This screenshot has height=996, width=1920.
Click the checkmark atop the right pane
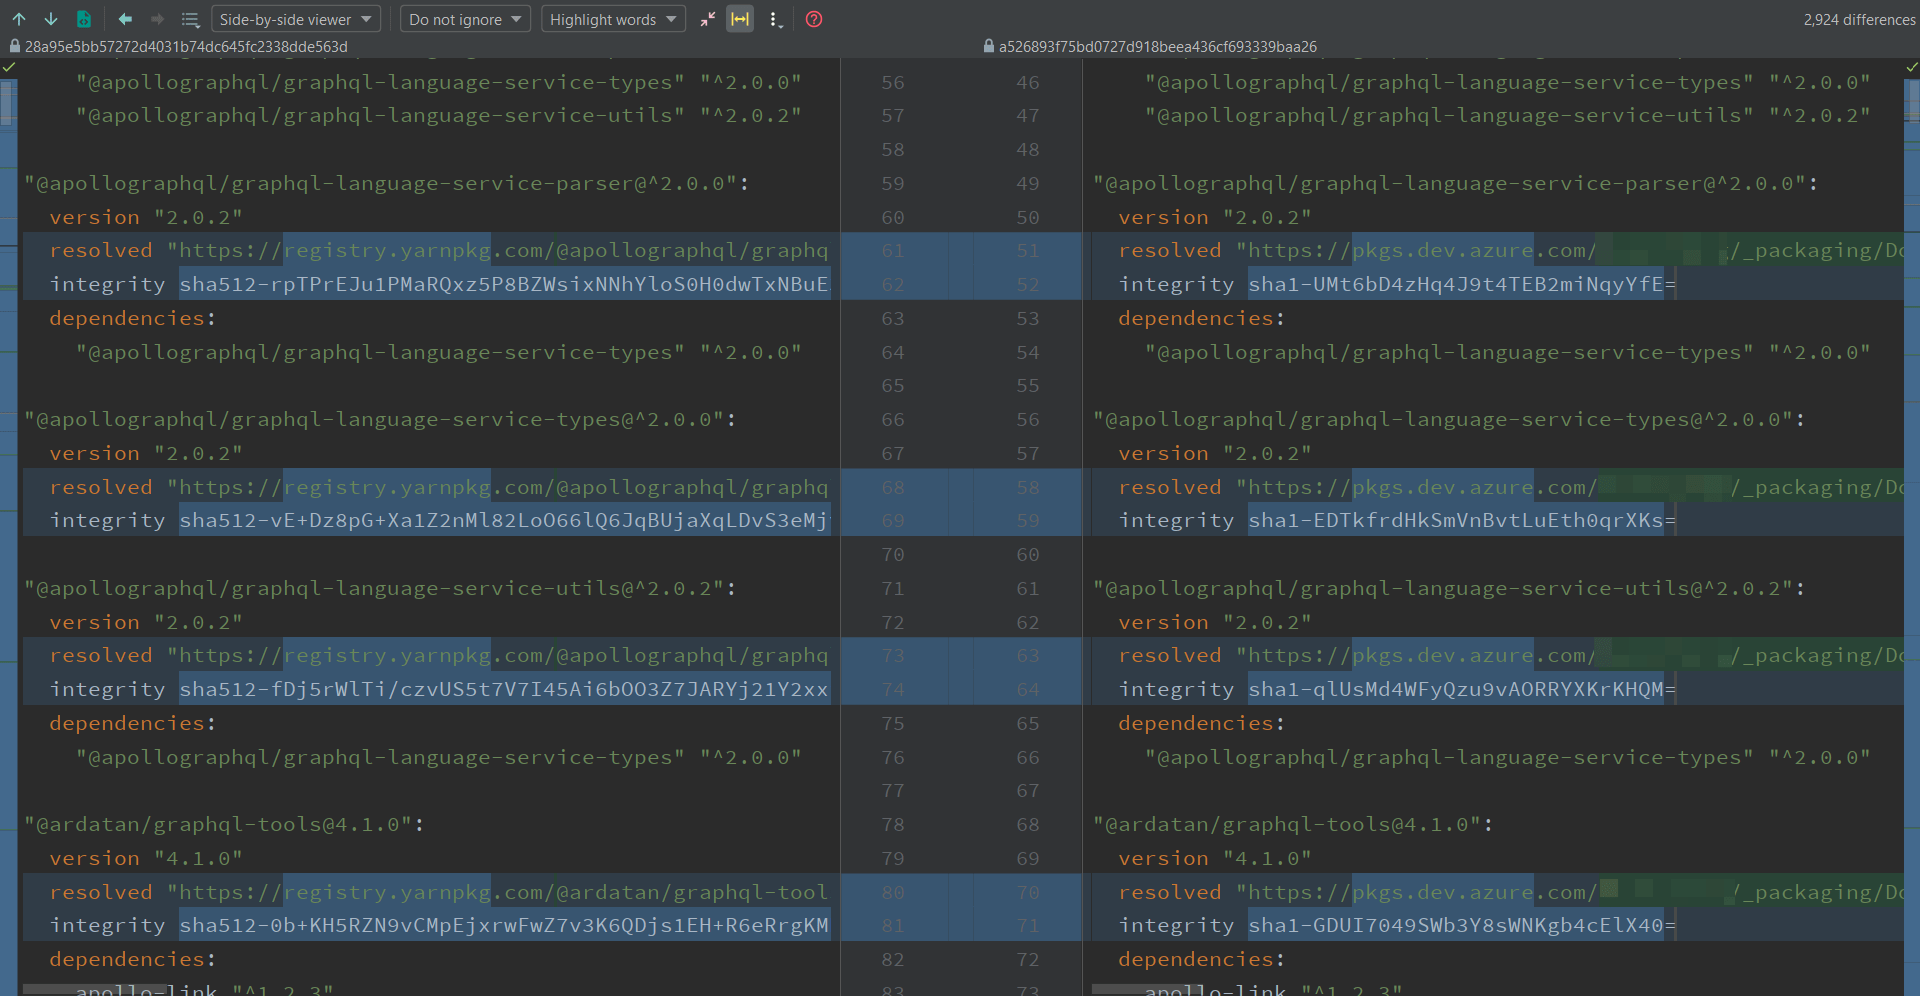pos(1910,66)
